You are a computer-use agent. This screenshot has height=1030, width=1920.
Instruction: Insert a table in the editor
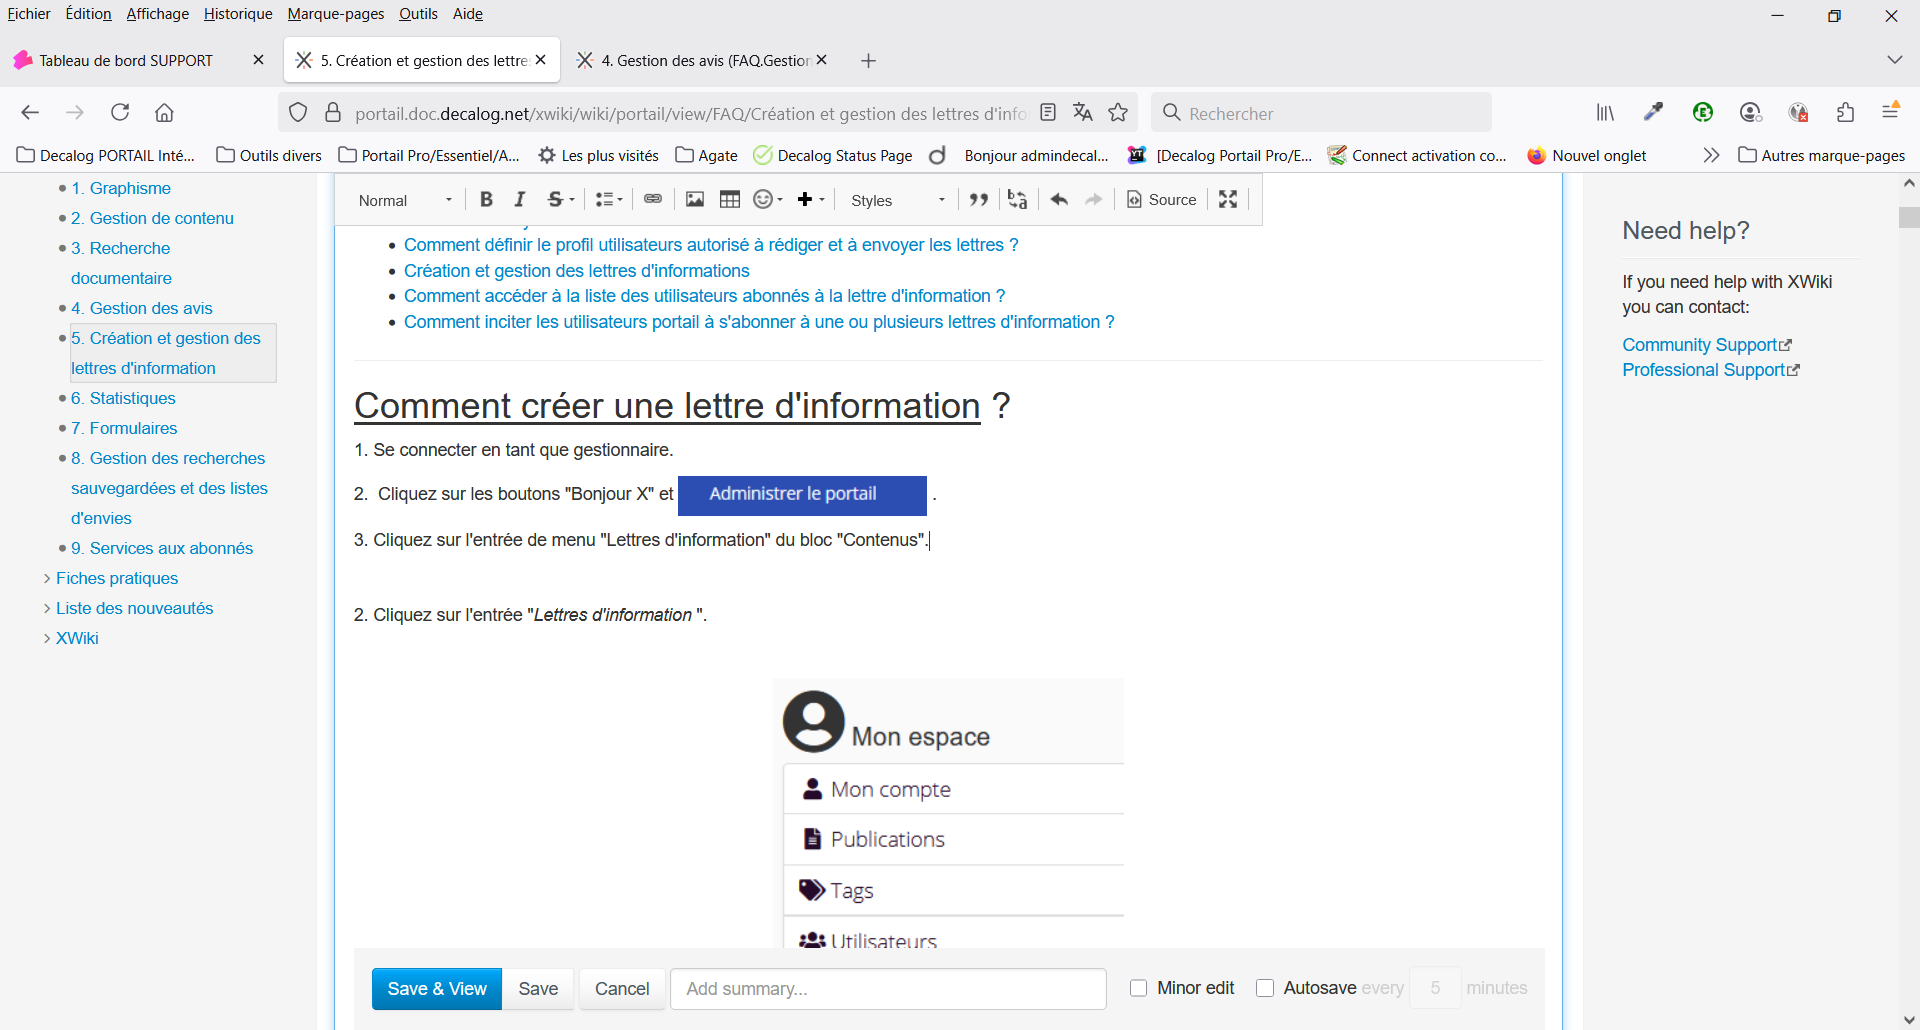tap(730, 200)
